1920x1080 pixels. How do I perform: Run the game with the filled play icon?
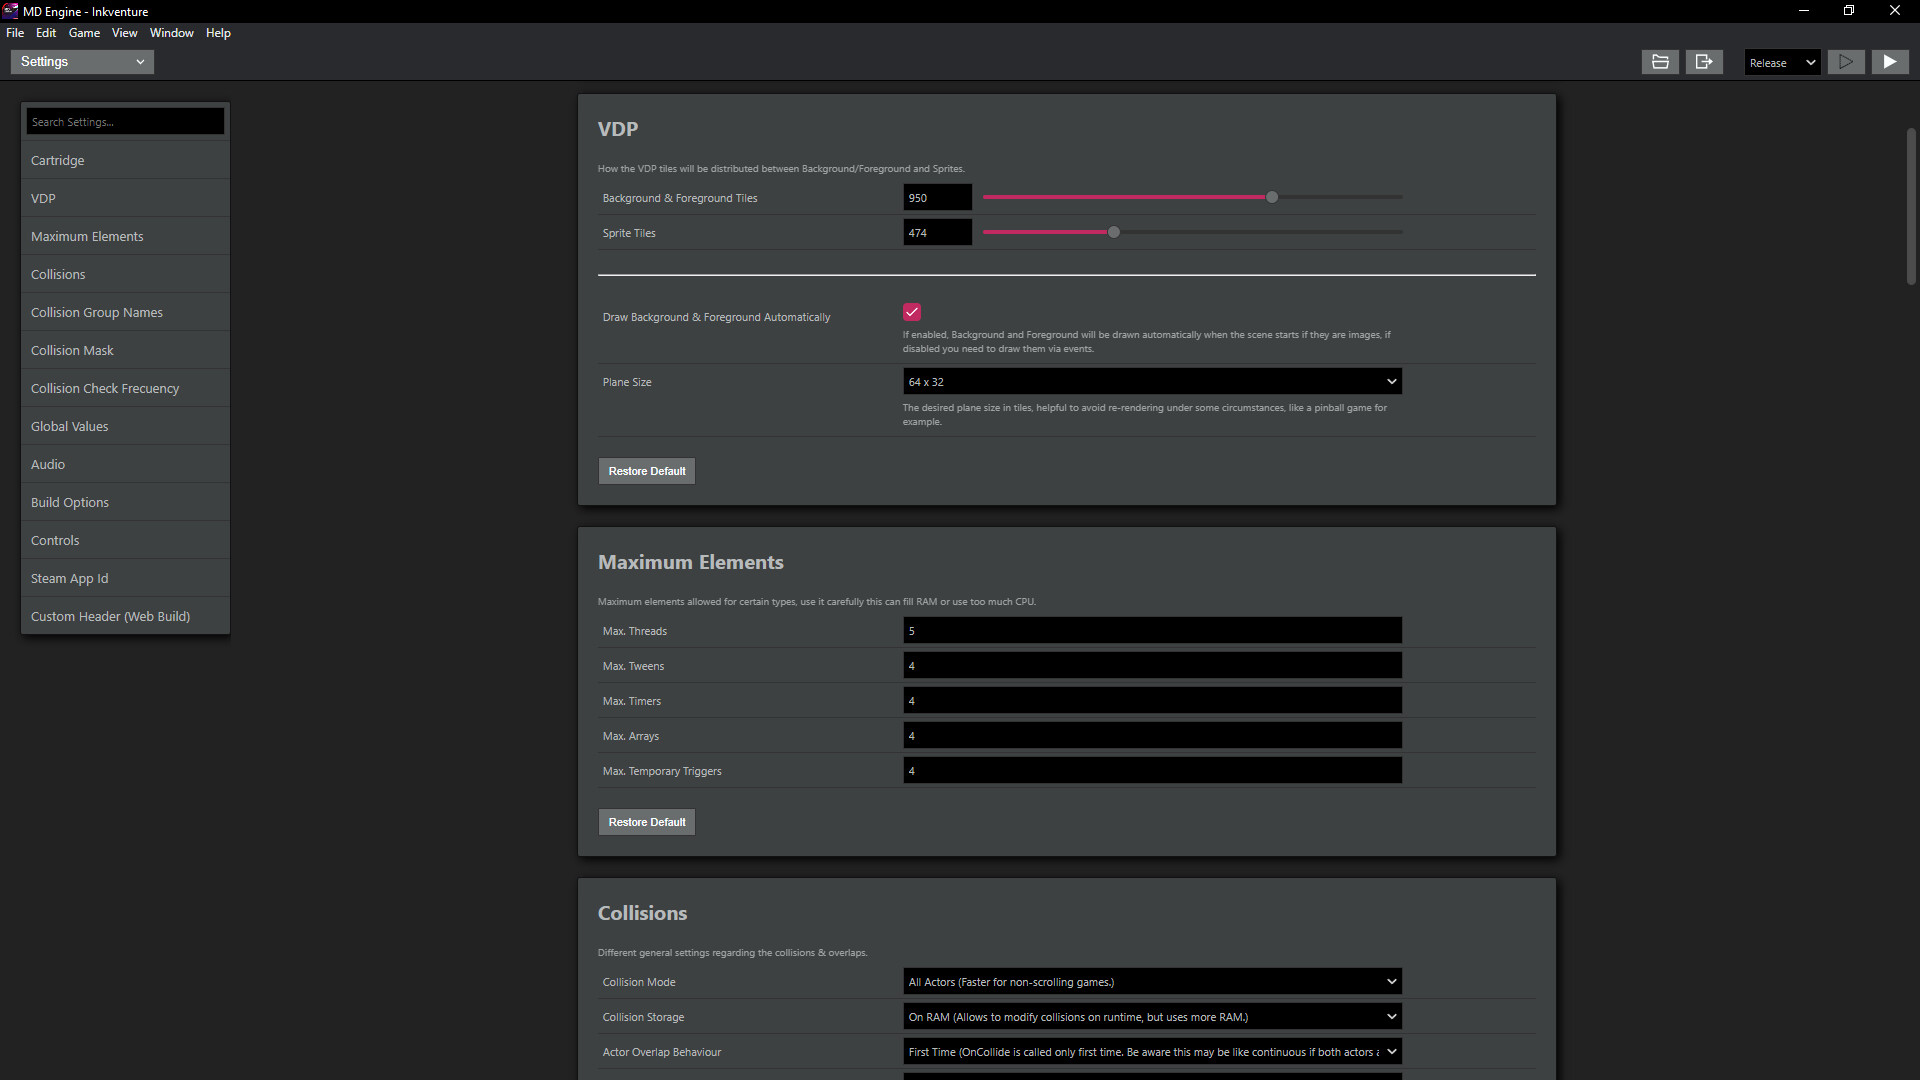1890,61
